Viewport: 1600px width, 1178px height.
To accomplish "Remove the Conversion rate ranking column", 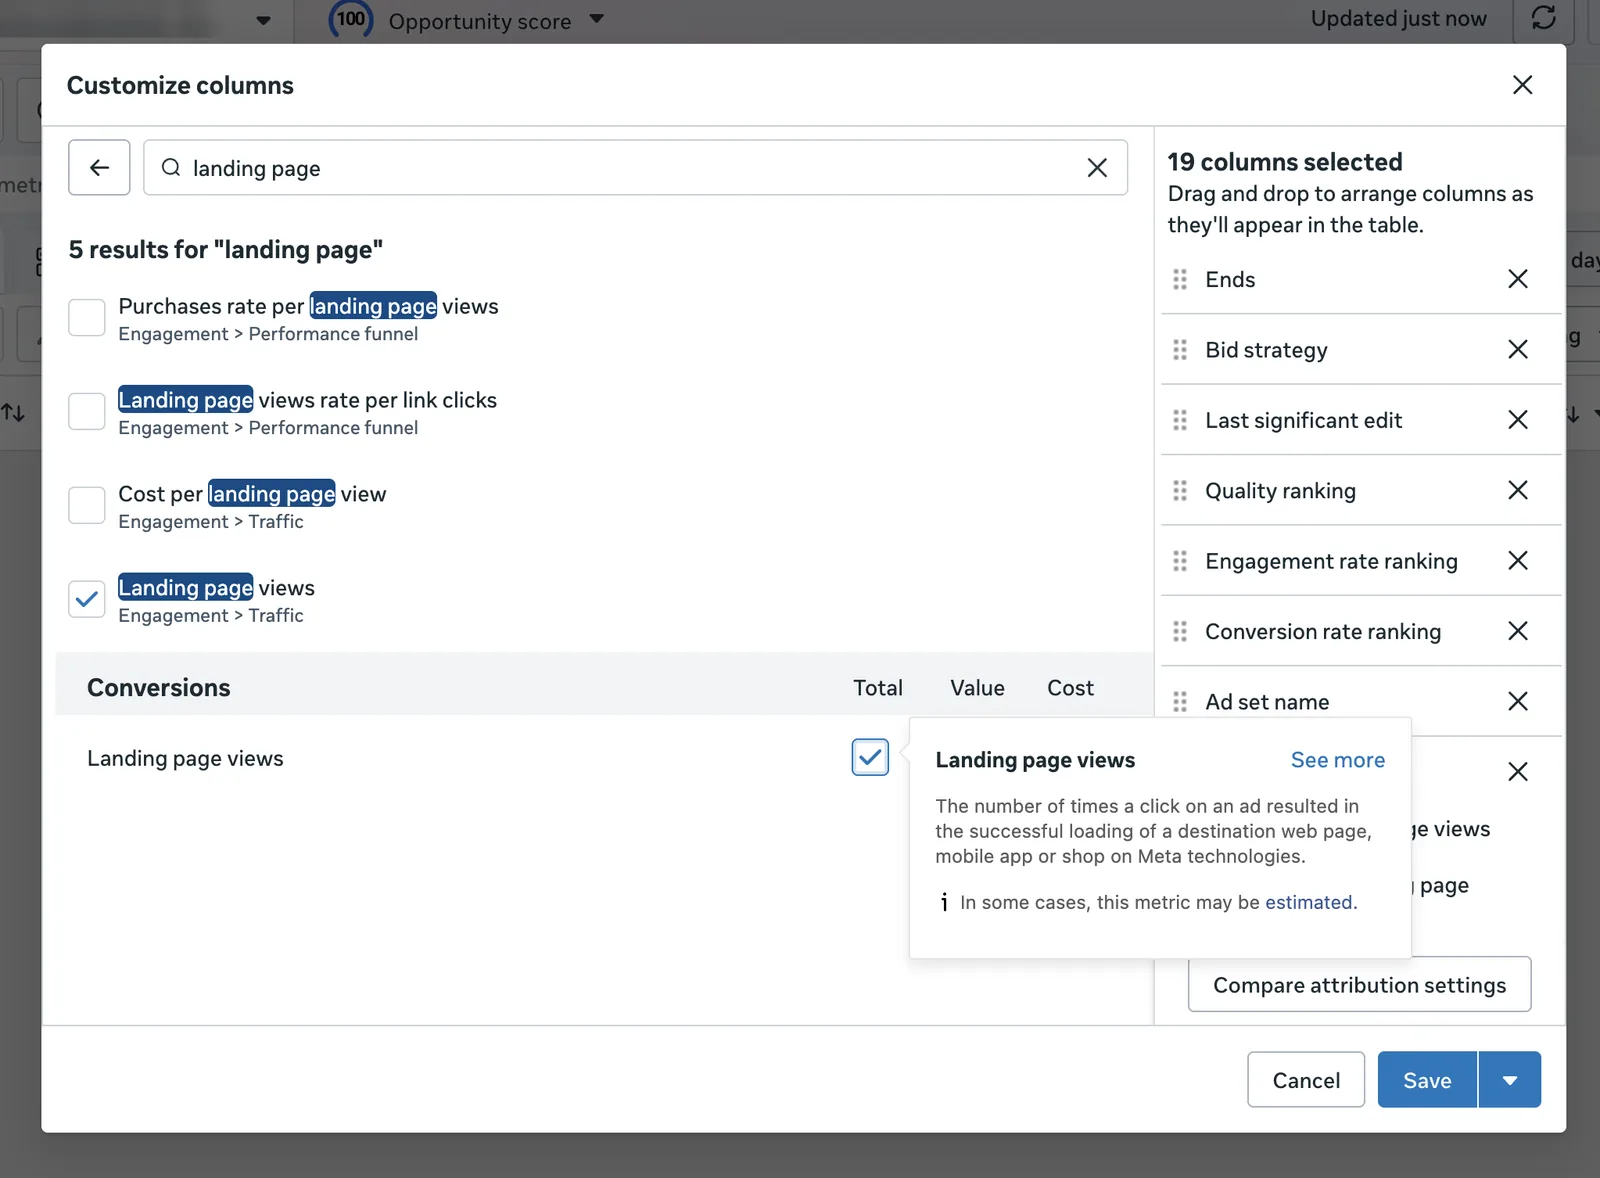I will click(x=1518, y=631).
